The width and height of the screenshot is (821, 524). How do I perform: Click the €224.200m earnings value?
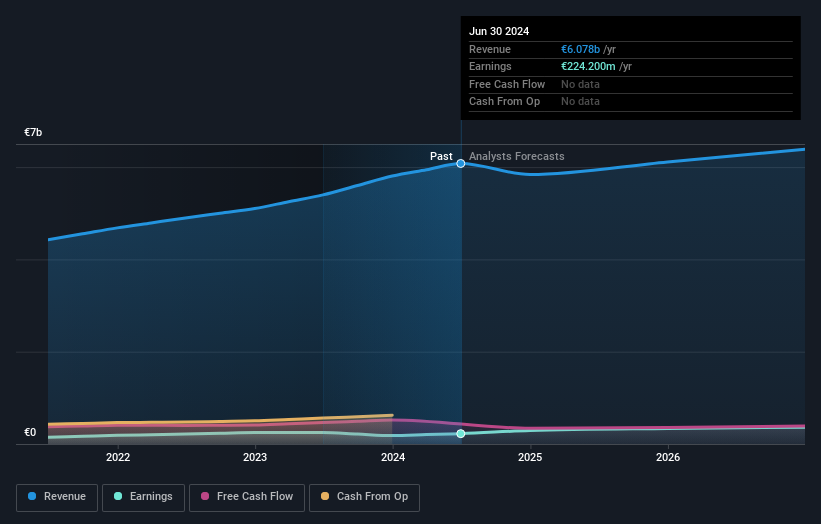(588, 66)
